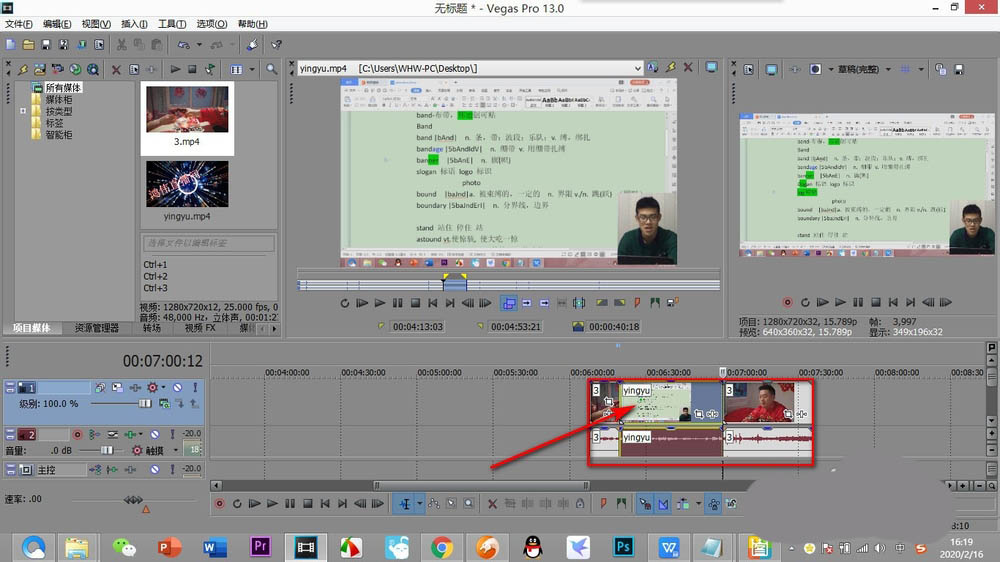This screenshot has height=562, width=1000.
Task: Open the overlays dropdown in video preview
Action: pyautogui.click(x=921, y=69)
